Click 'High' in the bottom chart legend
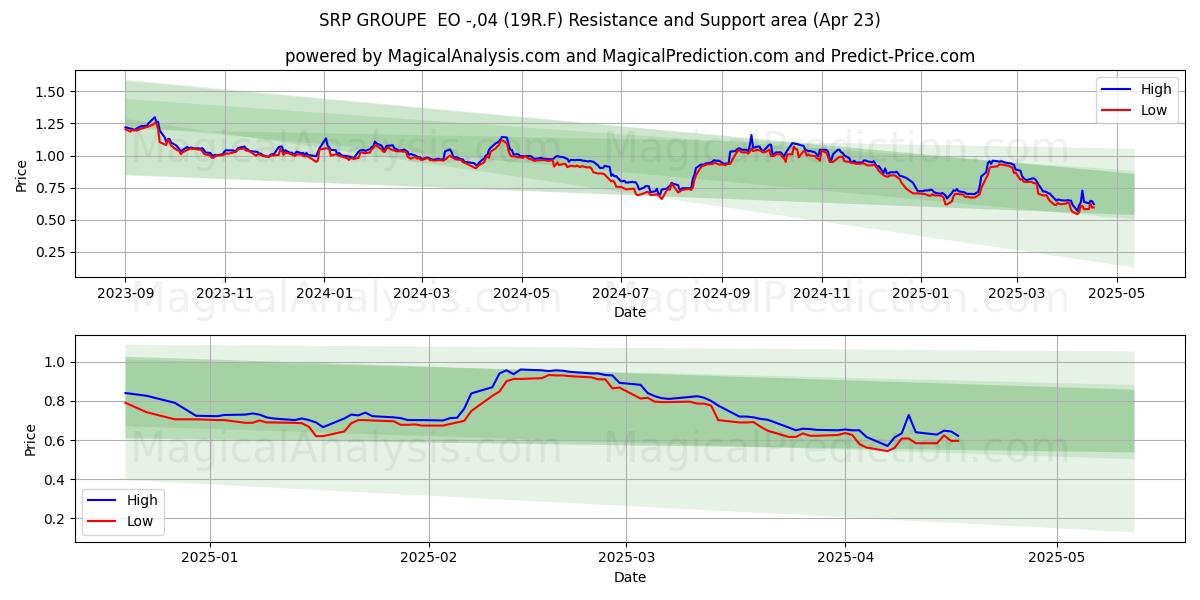Viewport: 1200px width, 600px height. [x=141, y=500]
